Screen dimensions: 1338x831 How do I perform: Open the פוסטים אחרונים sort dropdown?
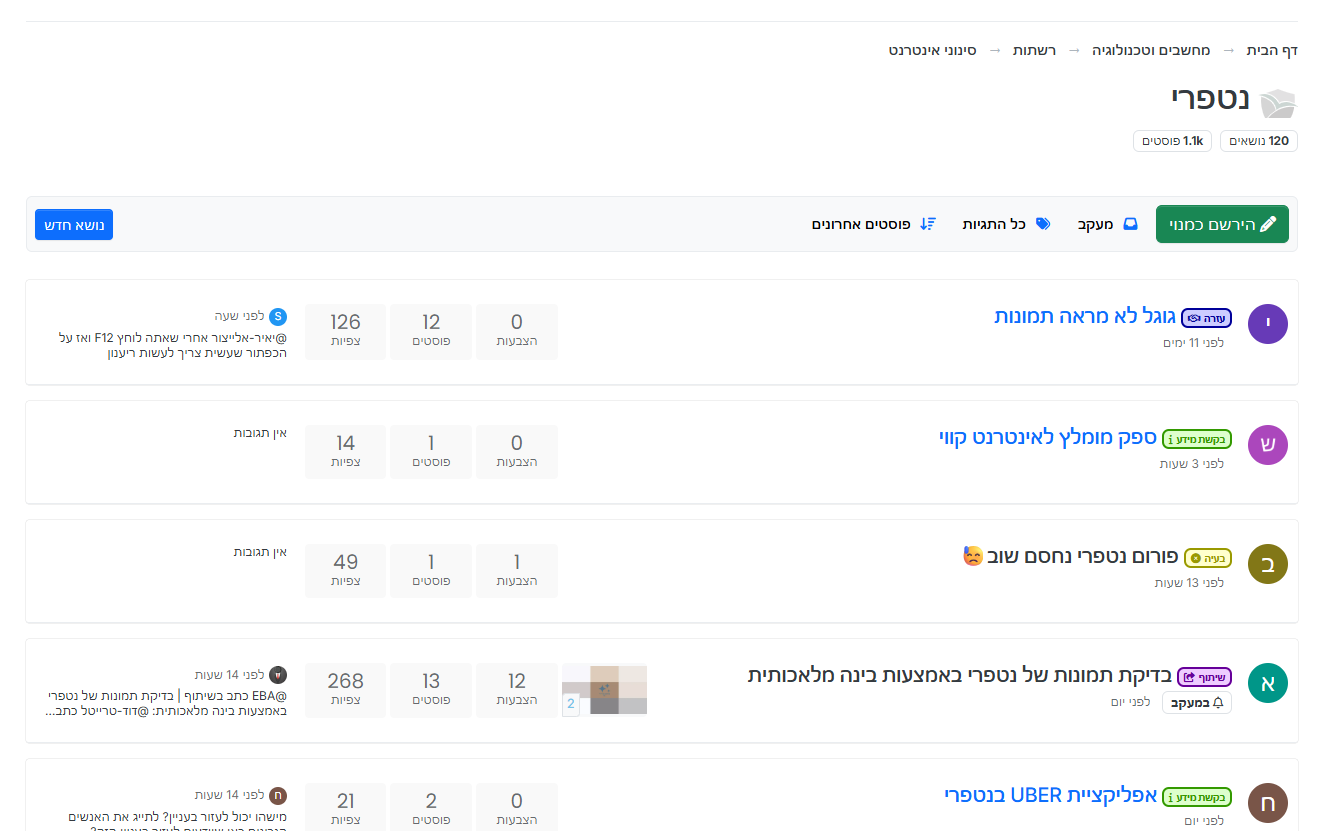tap(873, 224)
